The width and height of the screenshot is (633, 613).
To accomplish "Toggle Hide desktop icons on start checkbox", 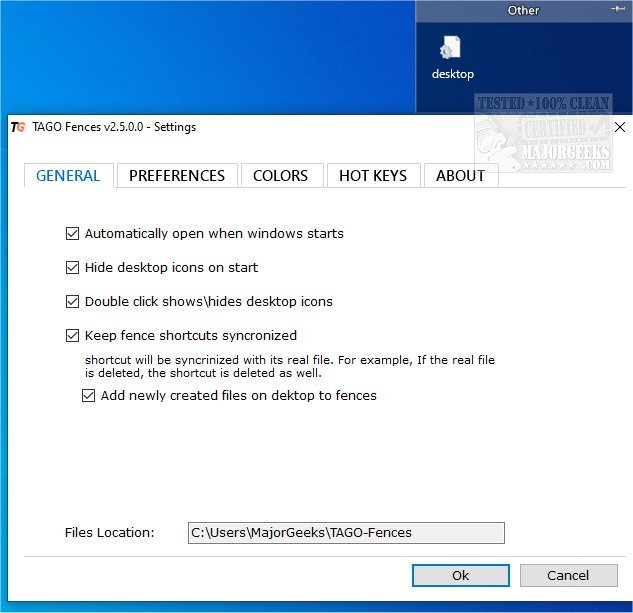I will pos(72,267).
